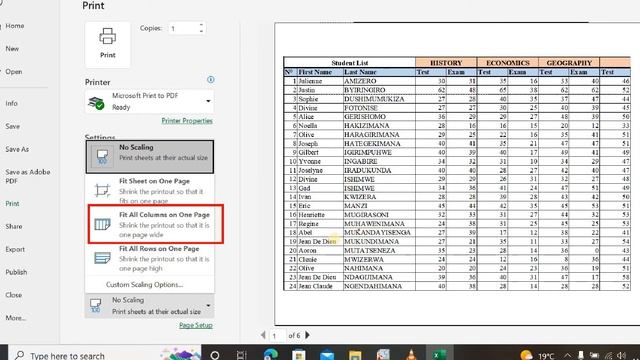Select No Scaling option in scaling list
The width and height of the screenshot is (640, 360).
tap(150, 157)
